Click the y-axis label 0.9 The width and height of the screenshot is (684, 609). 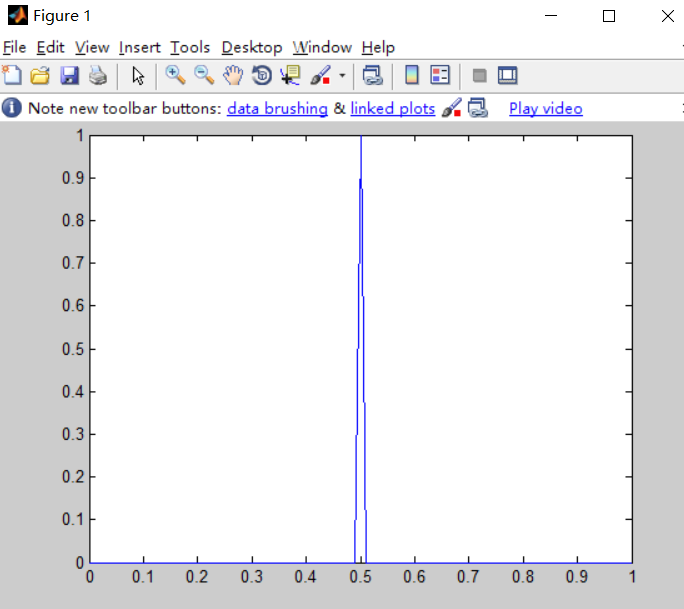(73, 178)
